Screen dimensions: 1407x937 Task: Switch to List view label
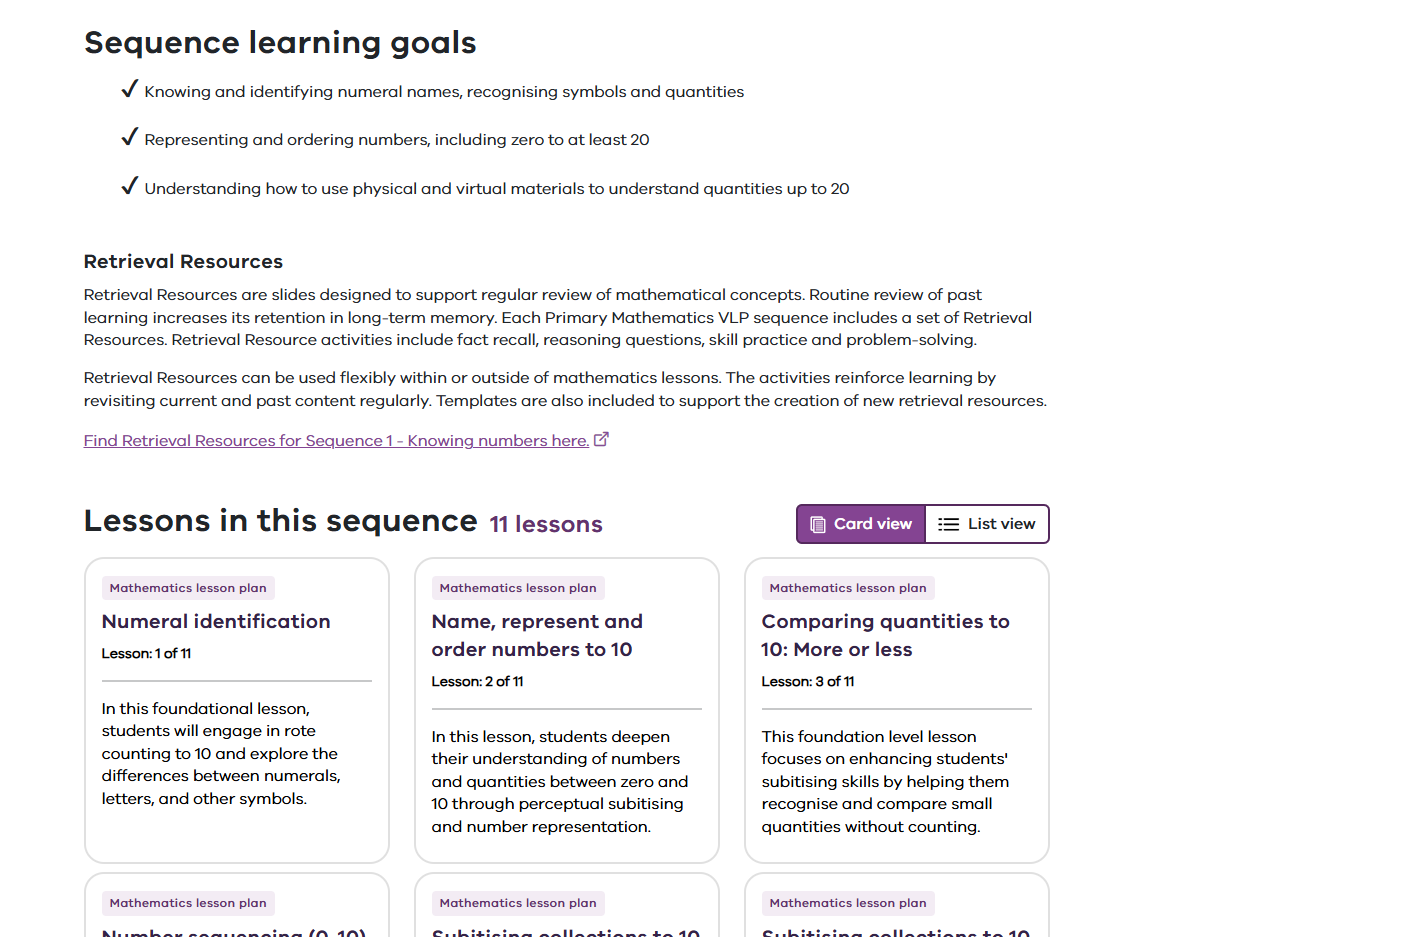(x=1001, y=524)
